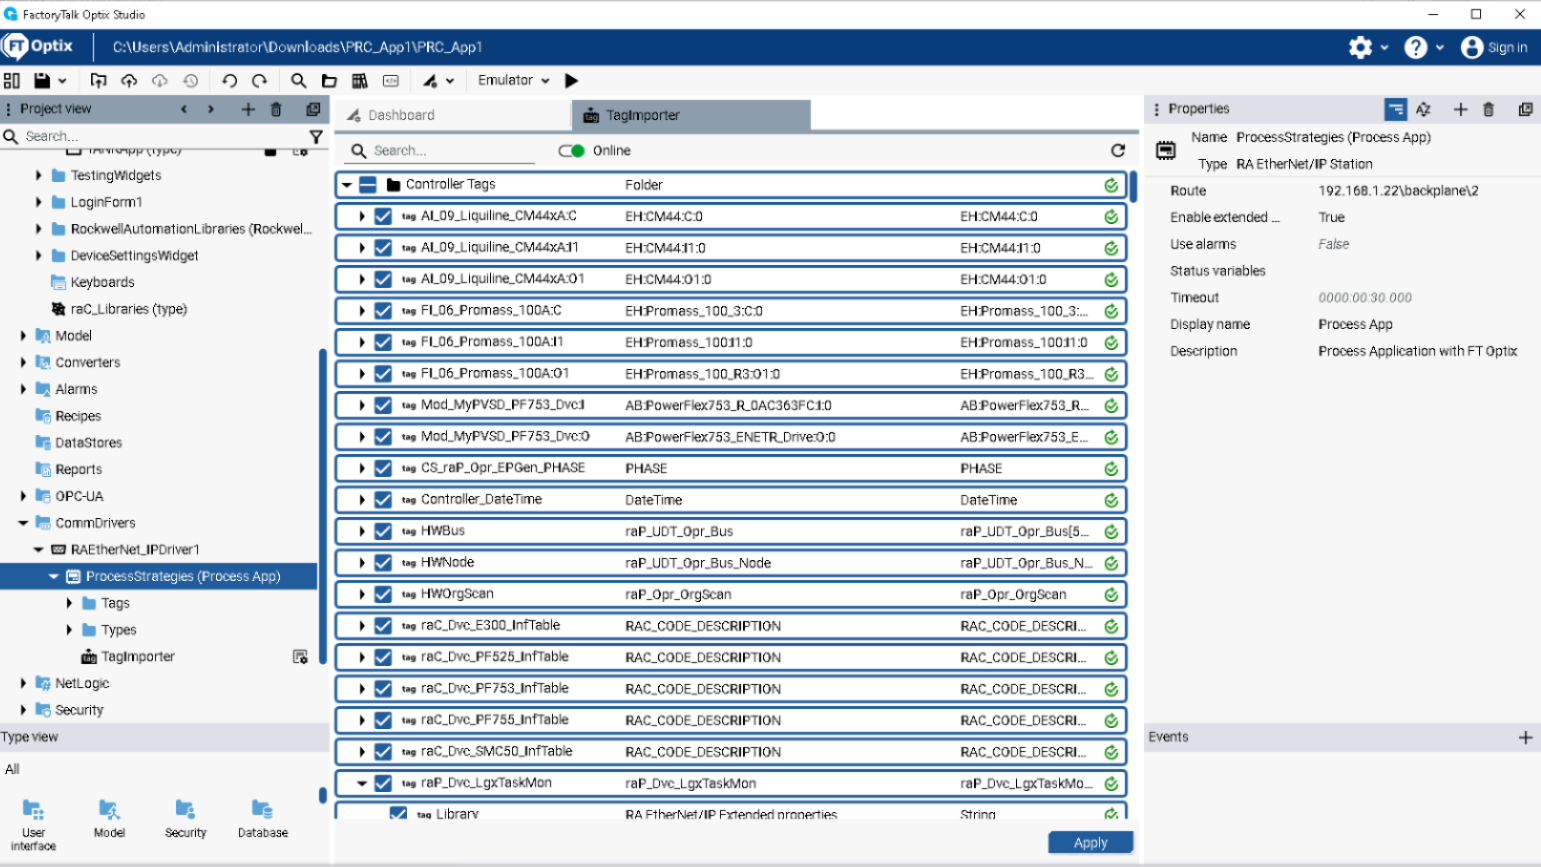
Task: Click the Save project icon
Action: coord(42,81)
